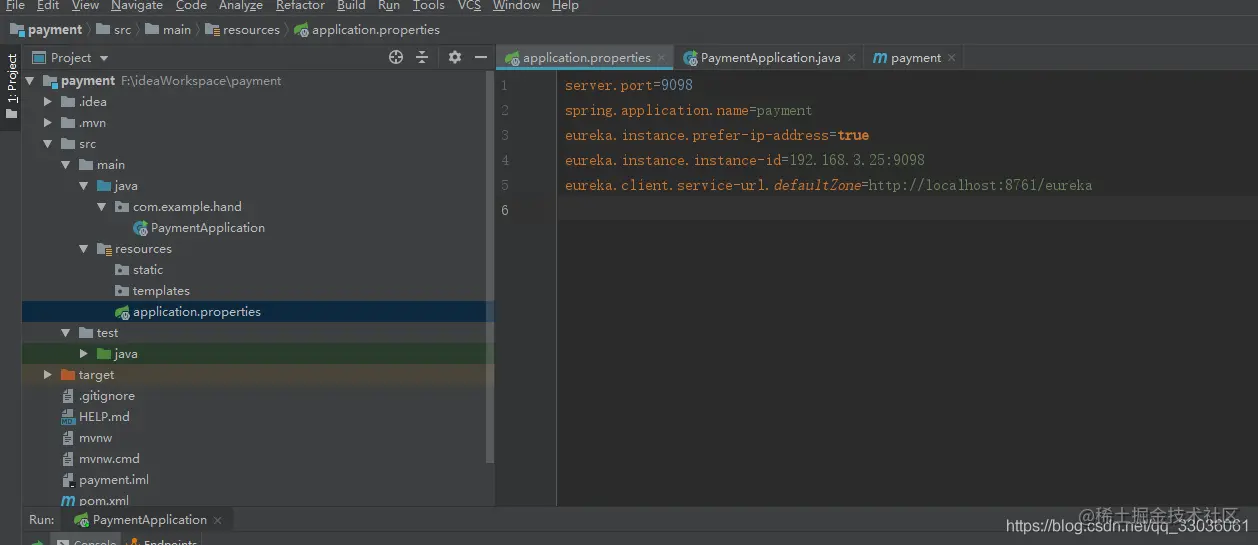1258x545 pixels.
Task: Collapse the com.example.hand package
Action: [102, 207]
